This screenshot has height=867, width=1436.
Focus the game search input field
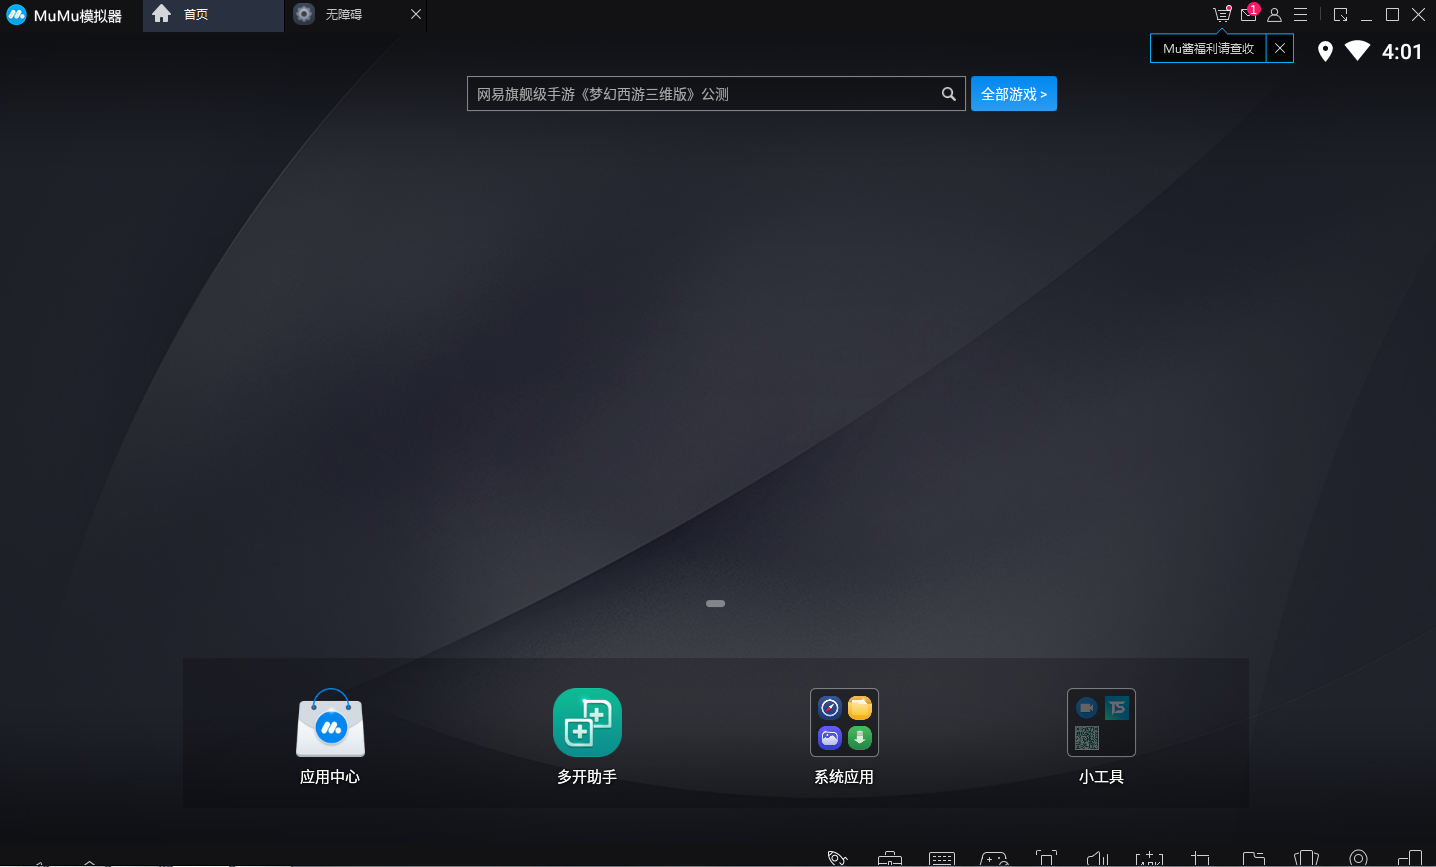tap(716, 94)
